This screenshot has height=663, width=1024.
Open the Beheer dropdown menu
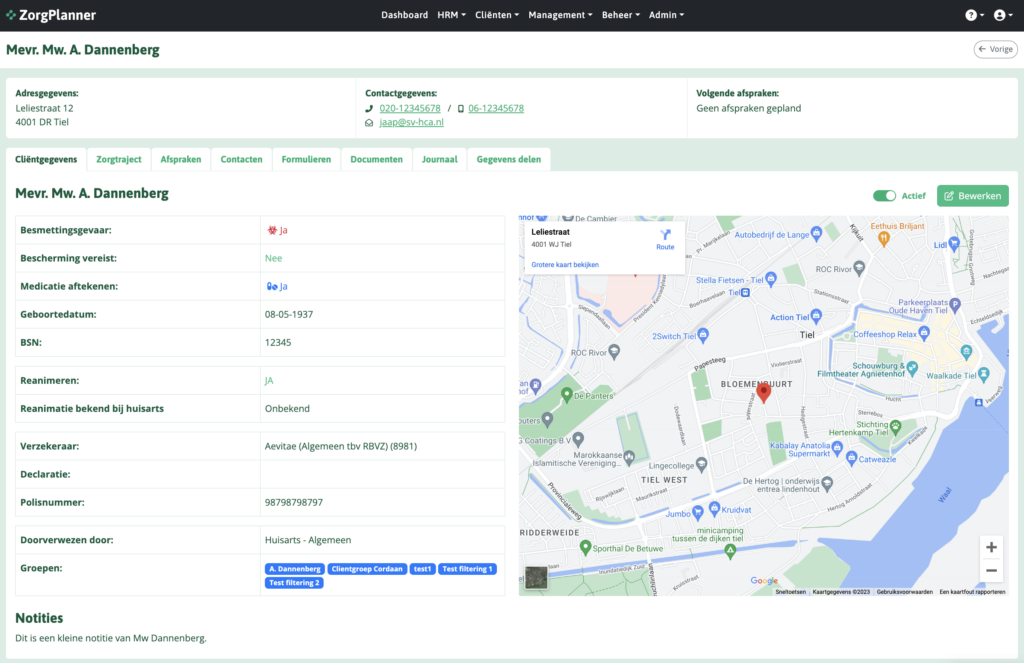coord(621,15)
